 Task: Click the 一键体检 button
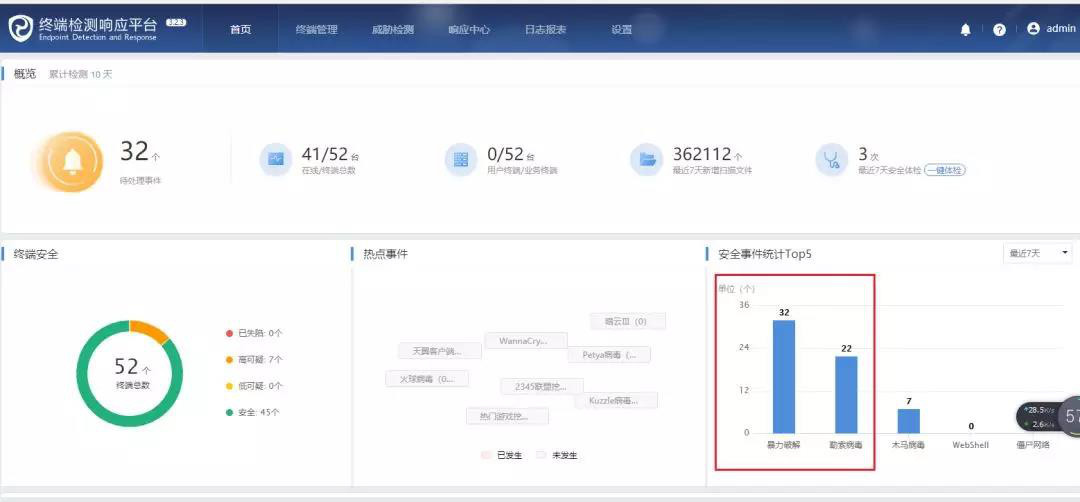point(944,170)
